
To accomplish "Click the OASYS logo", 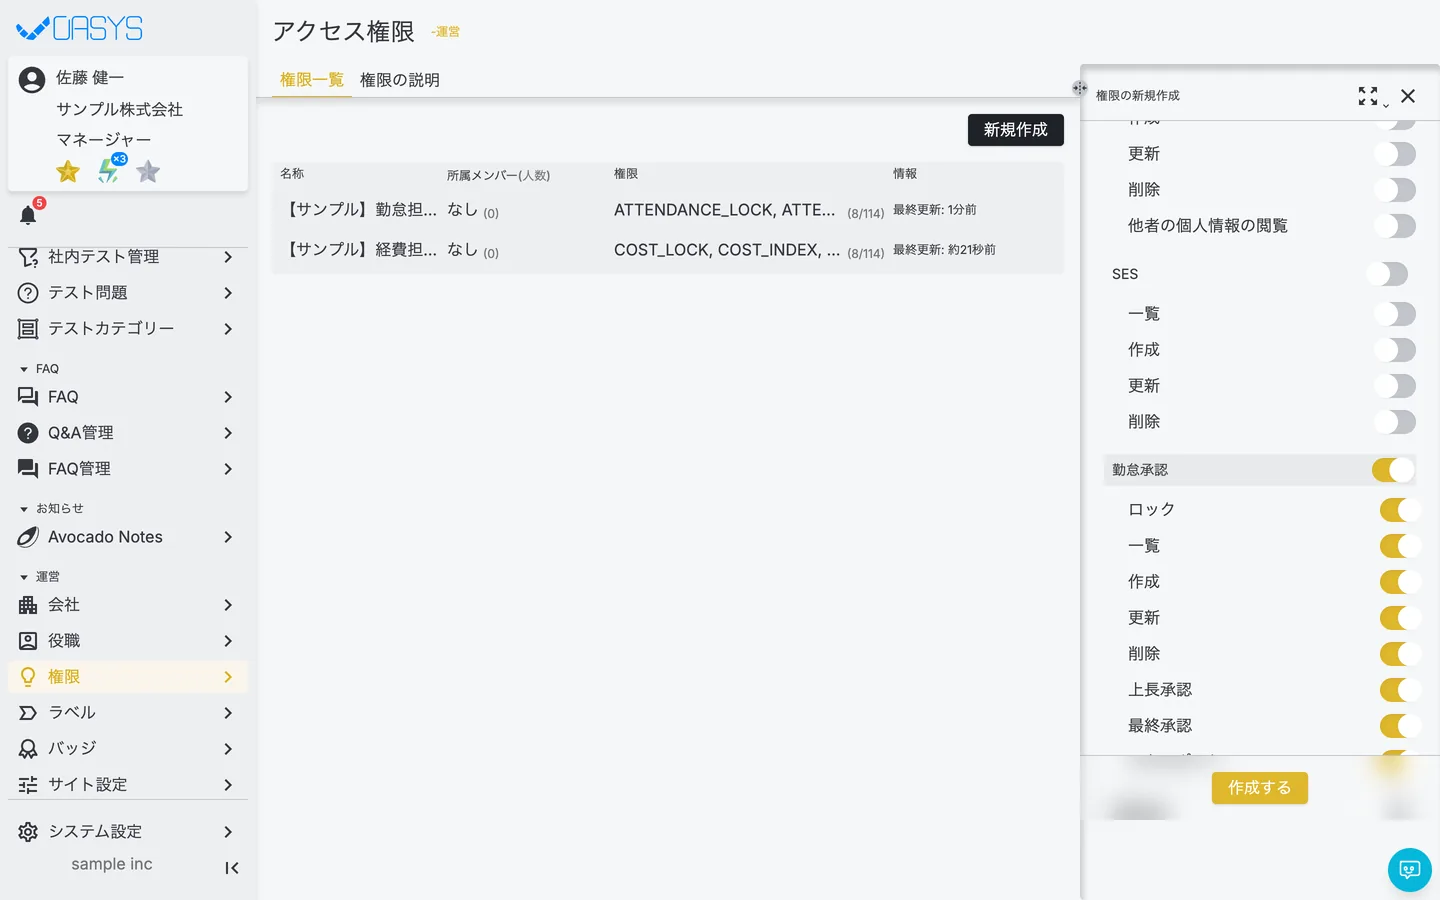I will (x=80, y=28).
